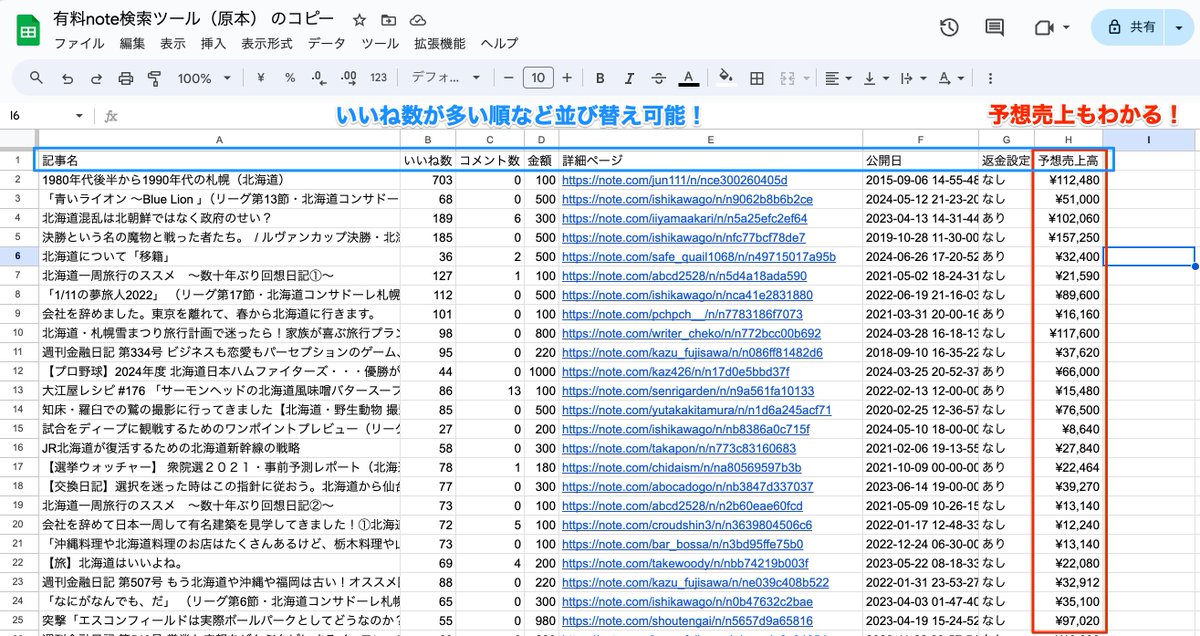Open the 100% zoom dropdown
Viewport: 1200px width, 636px height.
coord(203,78)
